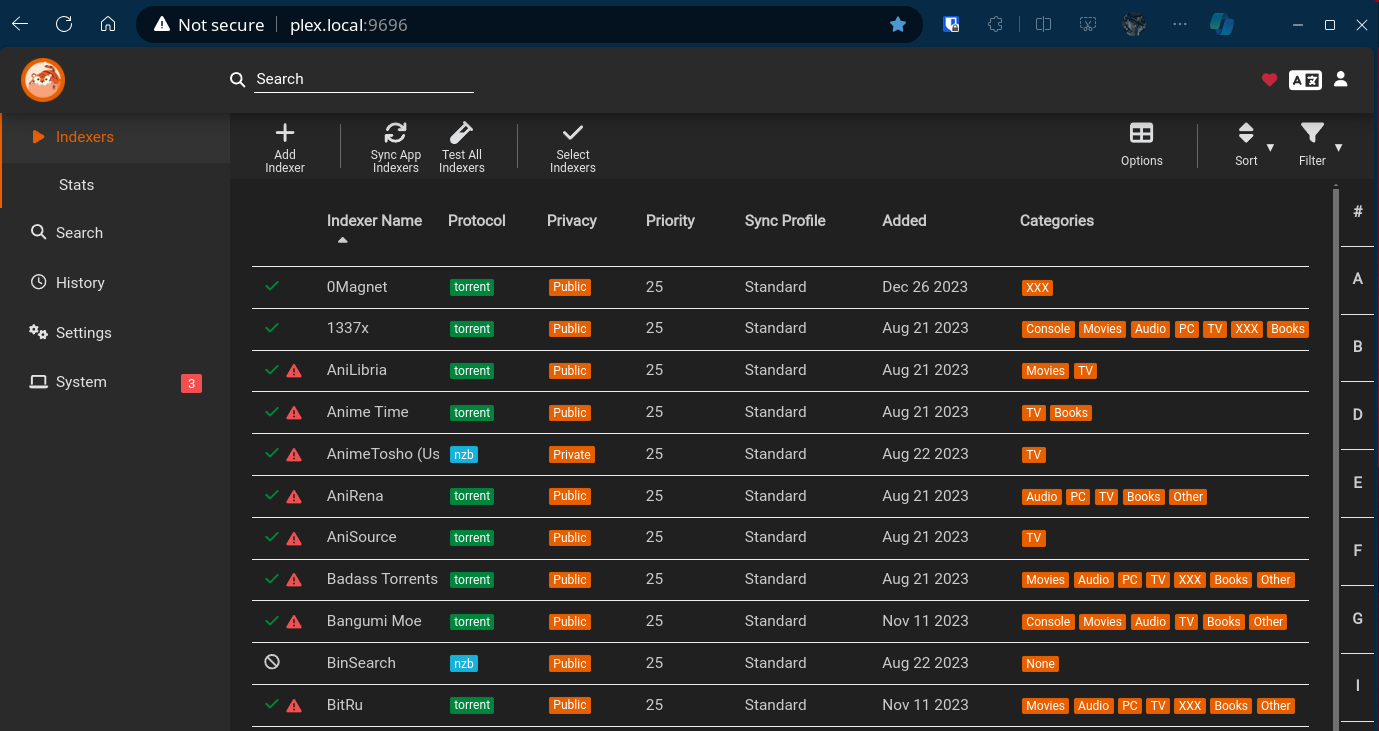The height and width of the screenshot is (731, 1379).
Task: Jump to letter G in index bar
Action: pyautogui.click(x=1357, y=619)
